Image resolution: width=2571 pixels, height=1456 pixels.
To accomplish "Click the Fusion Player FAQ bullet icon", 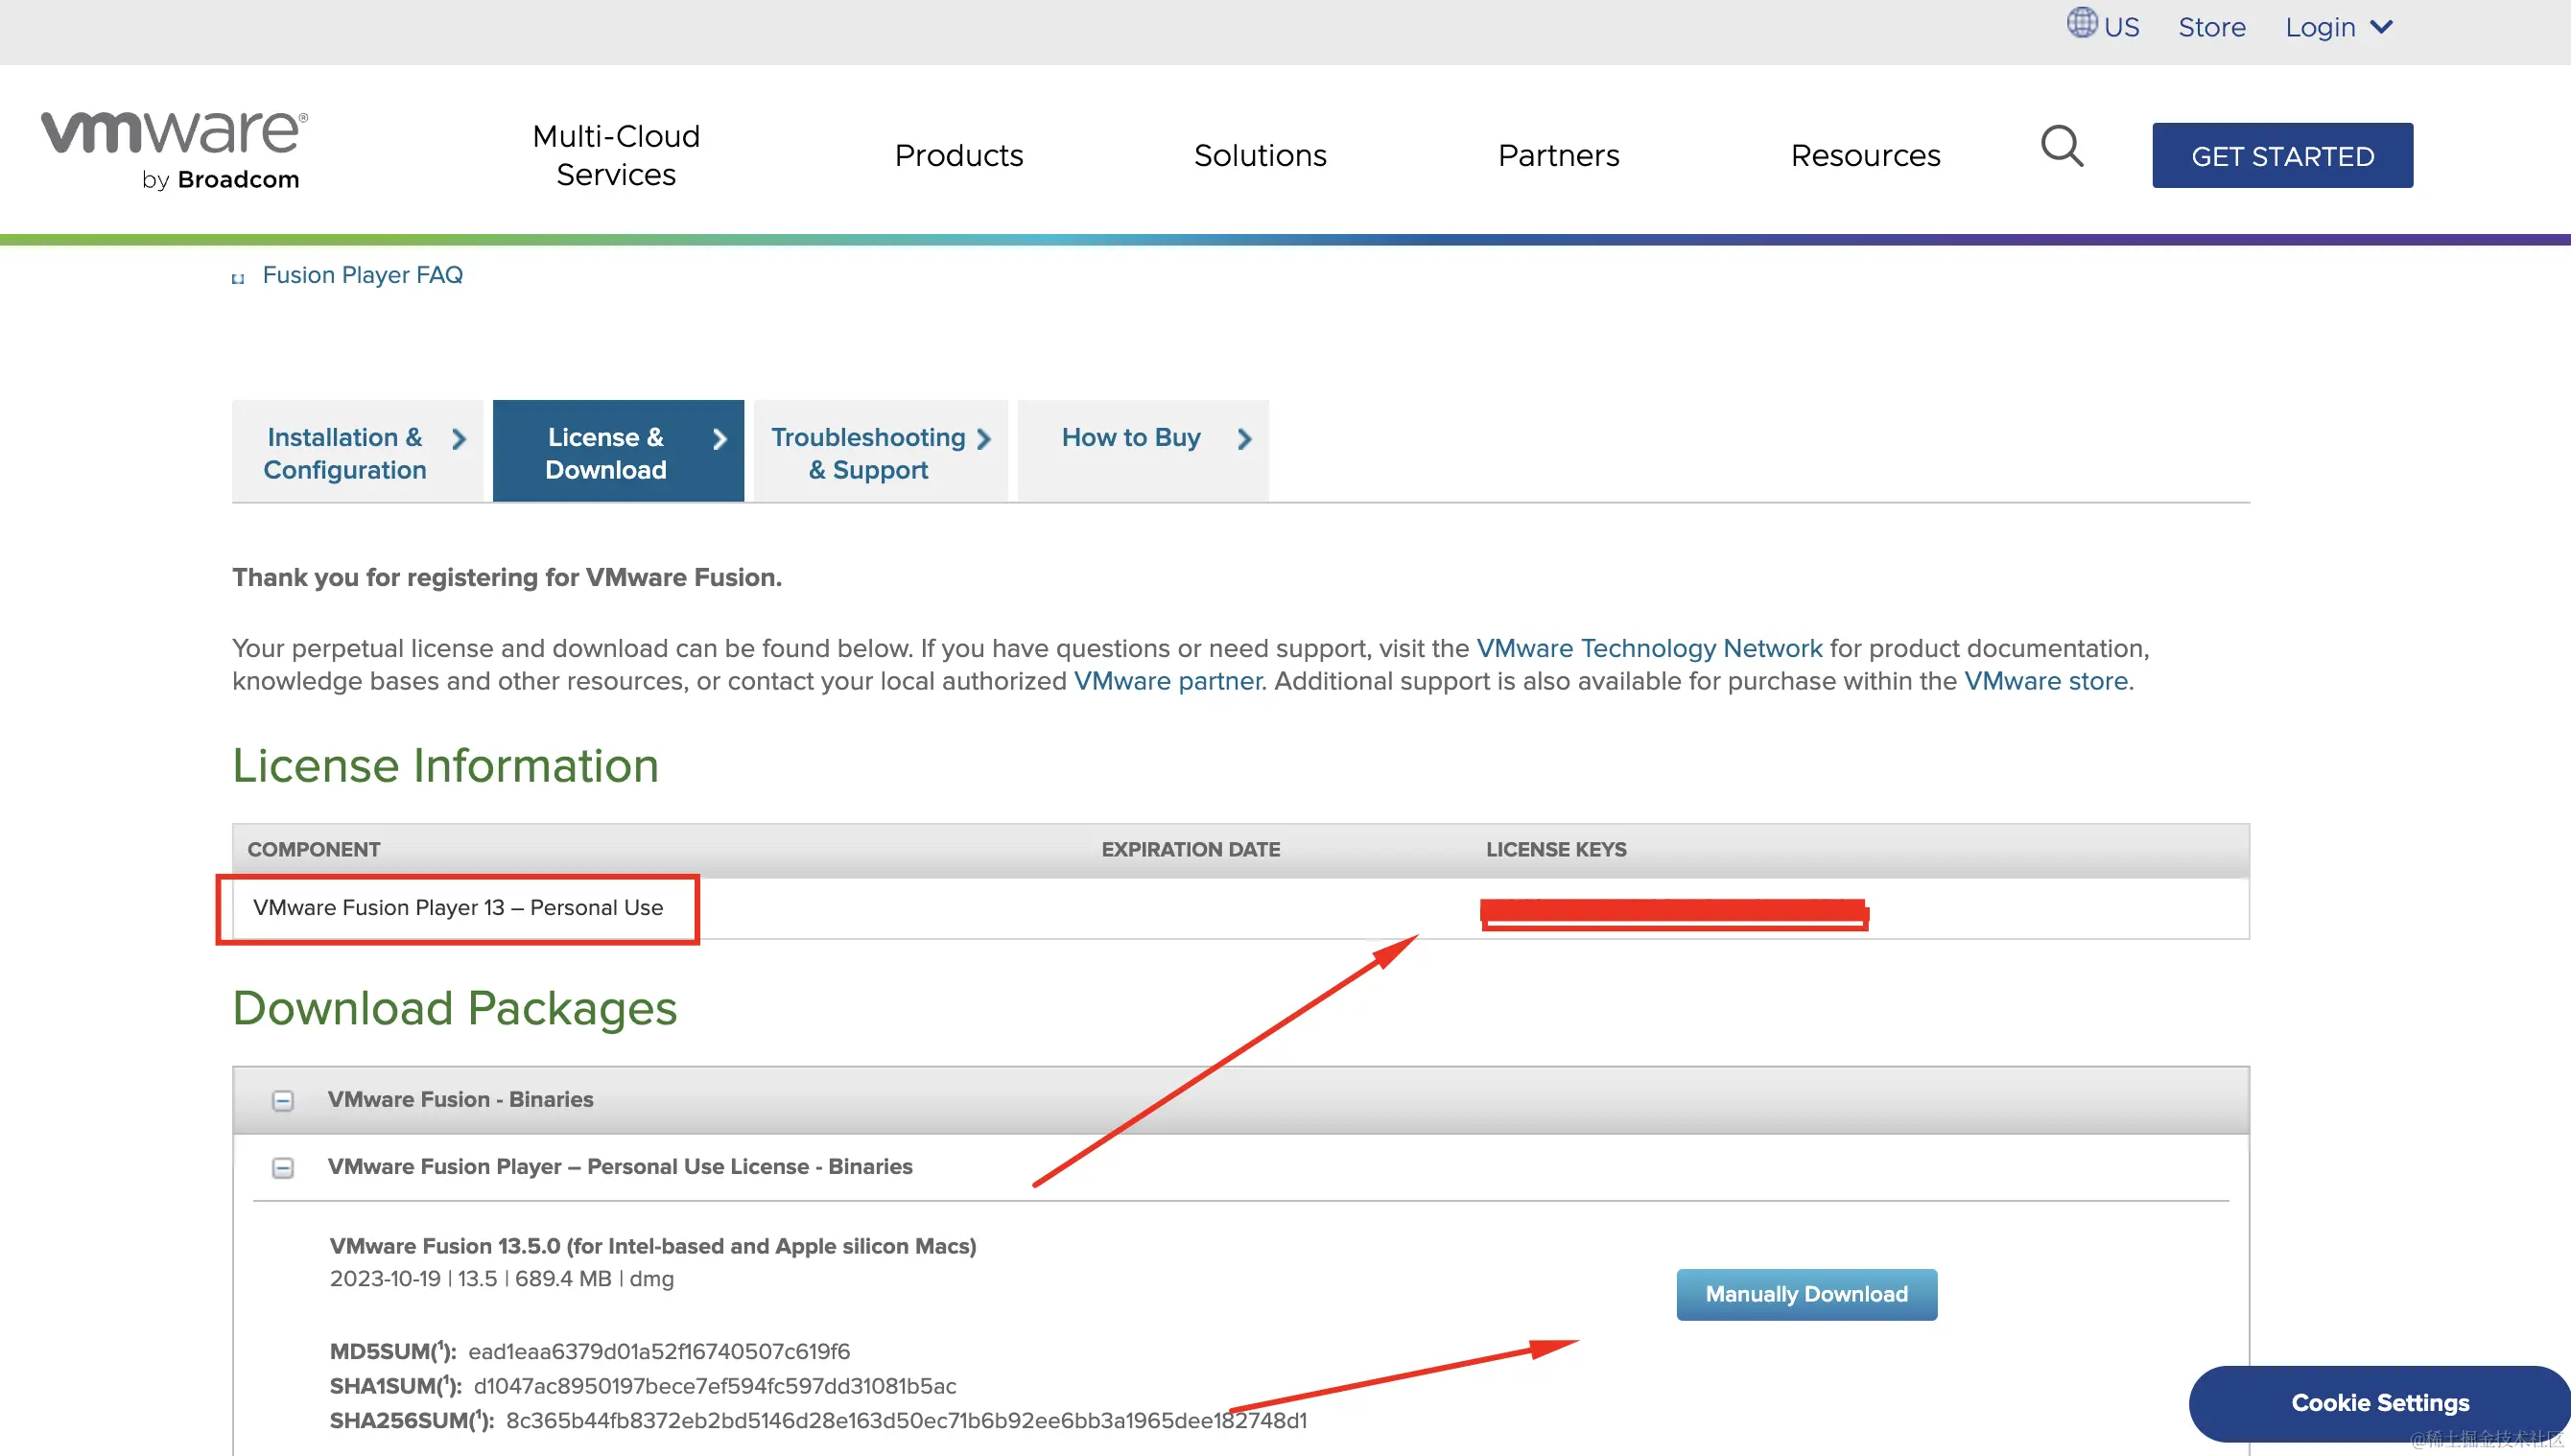I will (x=238, y=278).
